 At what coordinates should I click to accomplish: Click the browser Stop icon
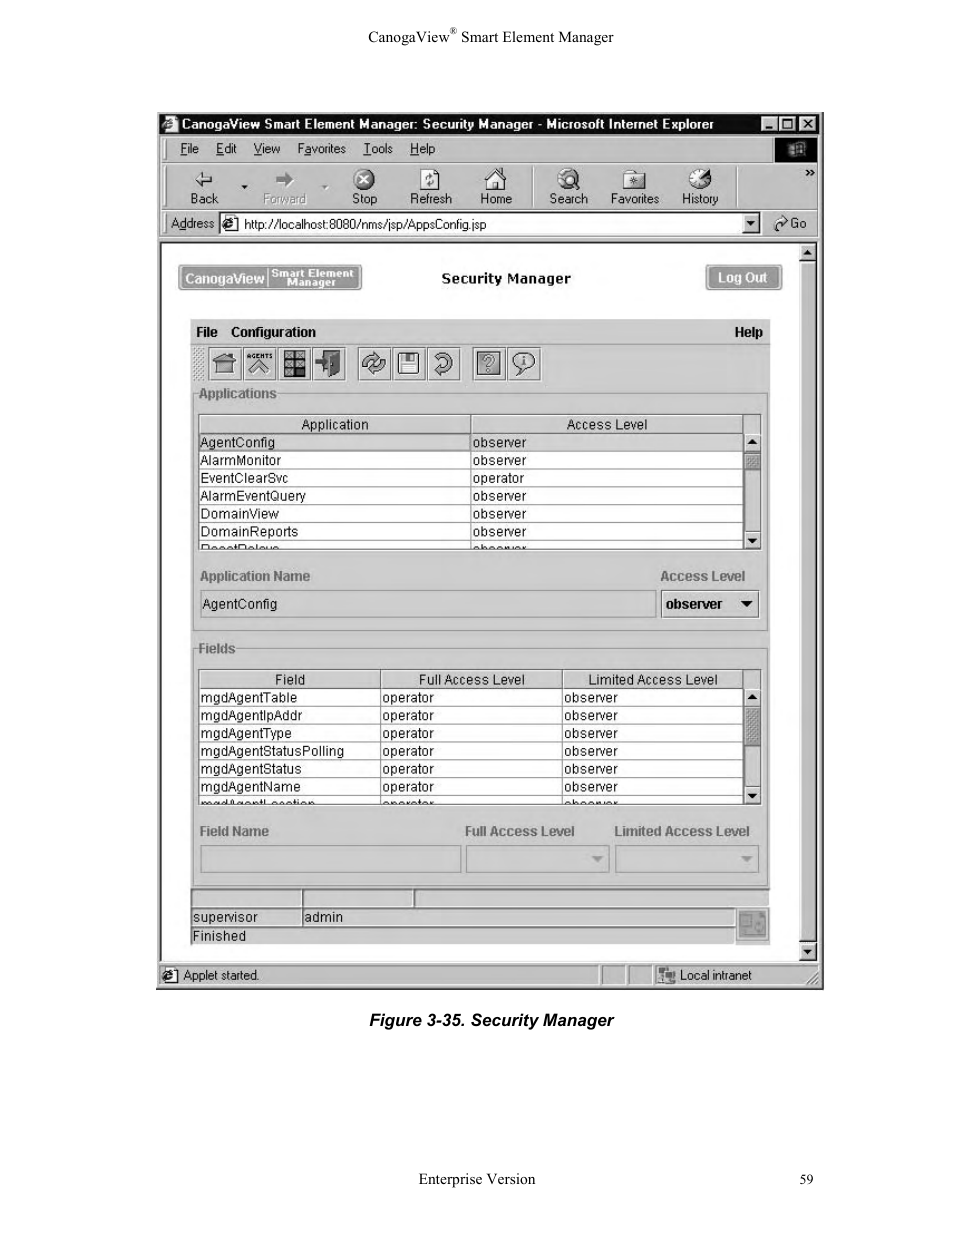click(x=364, y=180)
